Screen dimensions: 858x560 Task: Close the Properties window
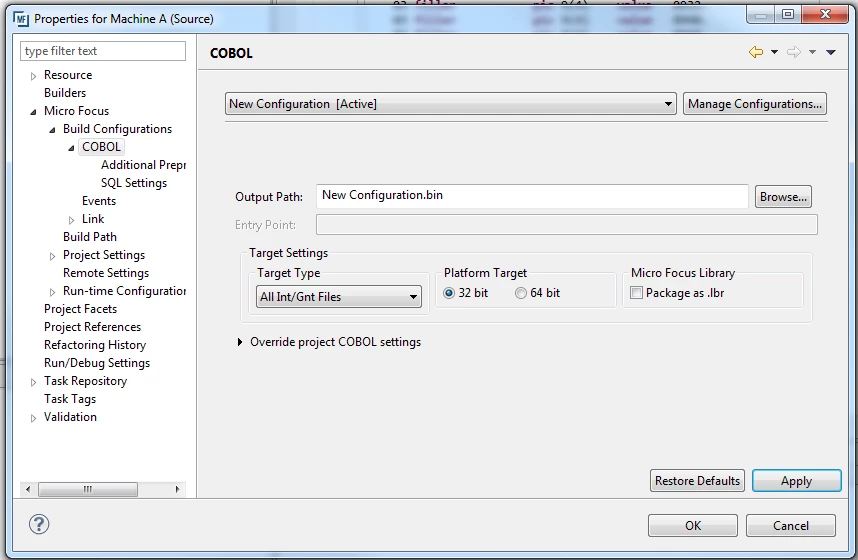[825, 15]
